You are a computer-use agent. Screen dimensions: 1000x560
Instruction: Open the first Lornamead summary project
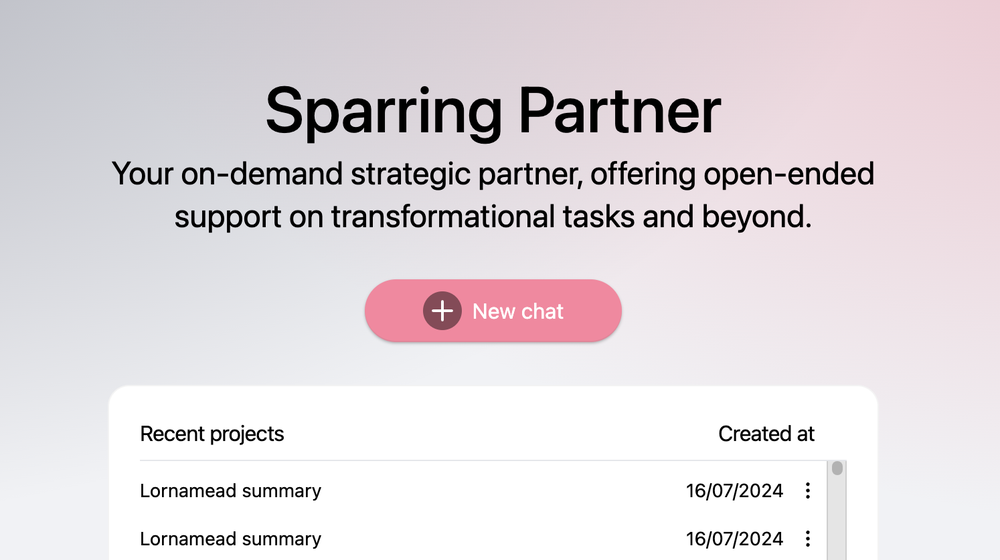(230, 491)
